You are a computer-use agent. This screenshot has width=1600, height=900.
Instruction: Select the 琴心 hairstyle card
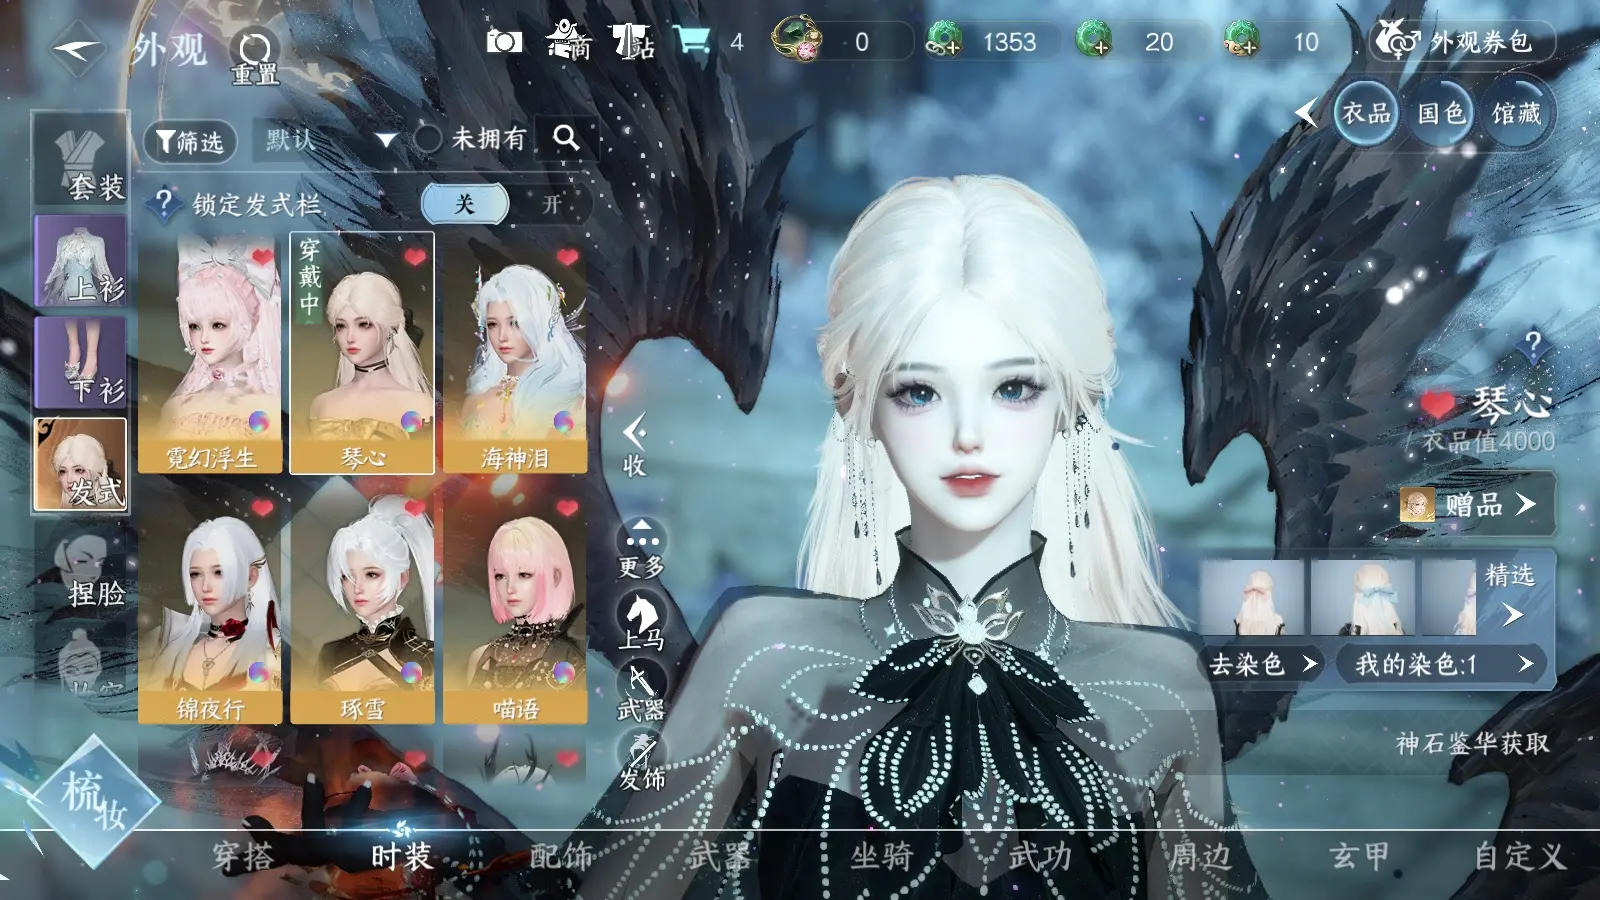362,353
